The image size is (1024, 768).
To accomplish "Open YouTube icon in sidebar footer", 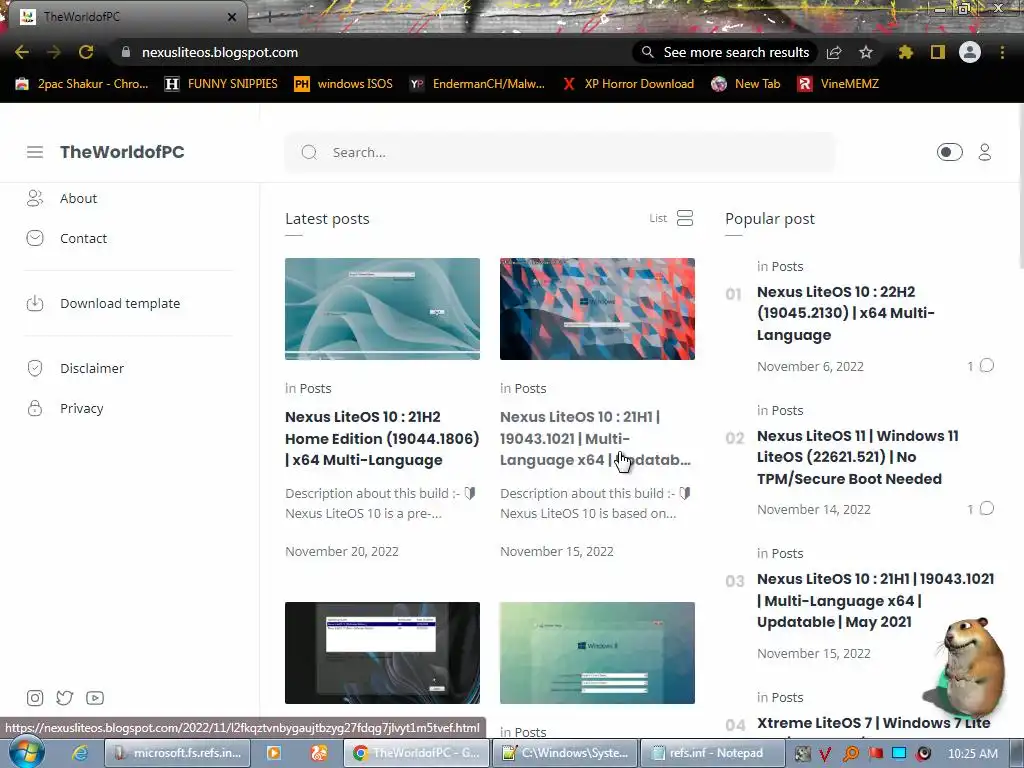I will [x=95, y=698].
